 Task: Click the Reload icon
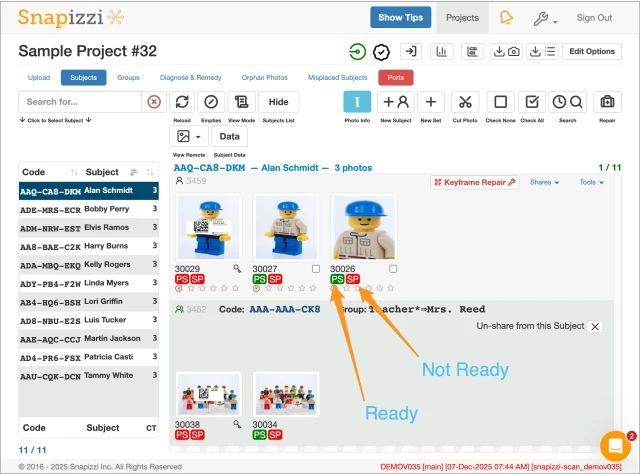(182, 102)
